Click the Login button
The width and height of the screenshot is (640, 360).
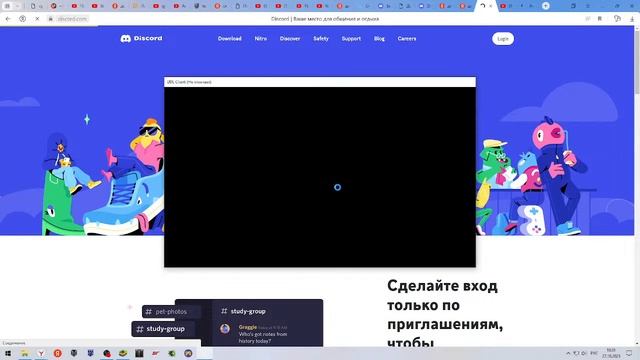point(503,39)
